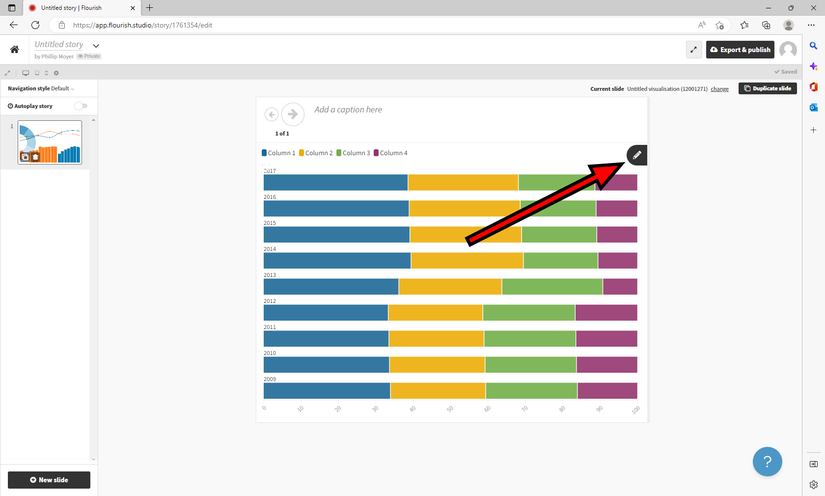Viewport: 825px width, 496px height.
Task: Go to the Flourish home icon
Action: 15,49
